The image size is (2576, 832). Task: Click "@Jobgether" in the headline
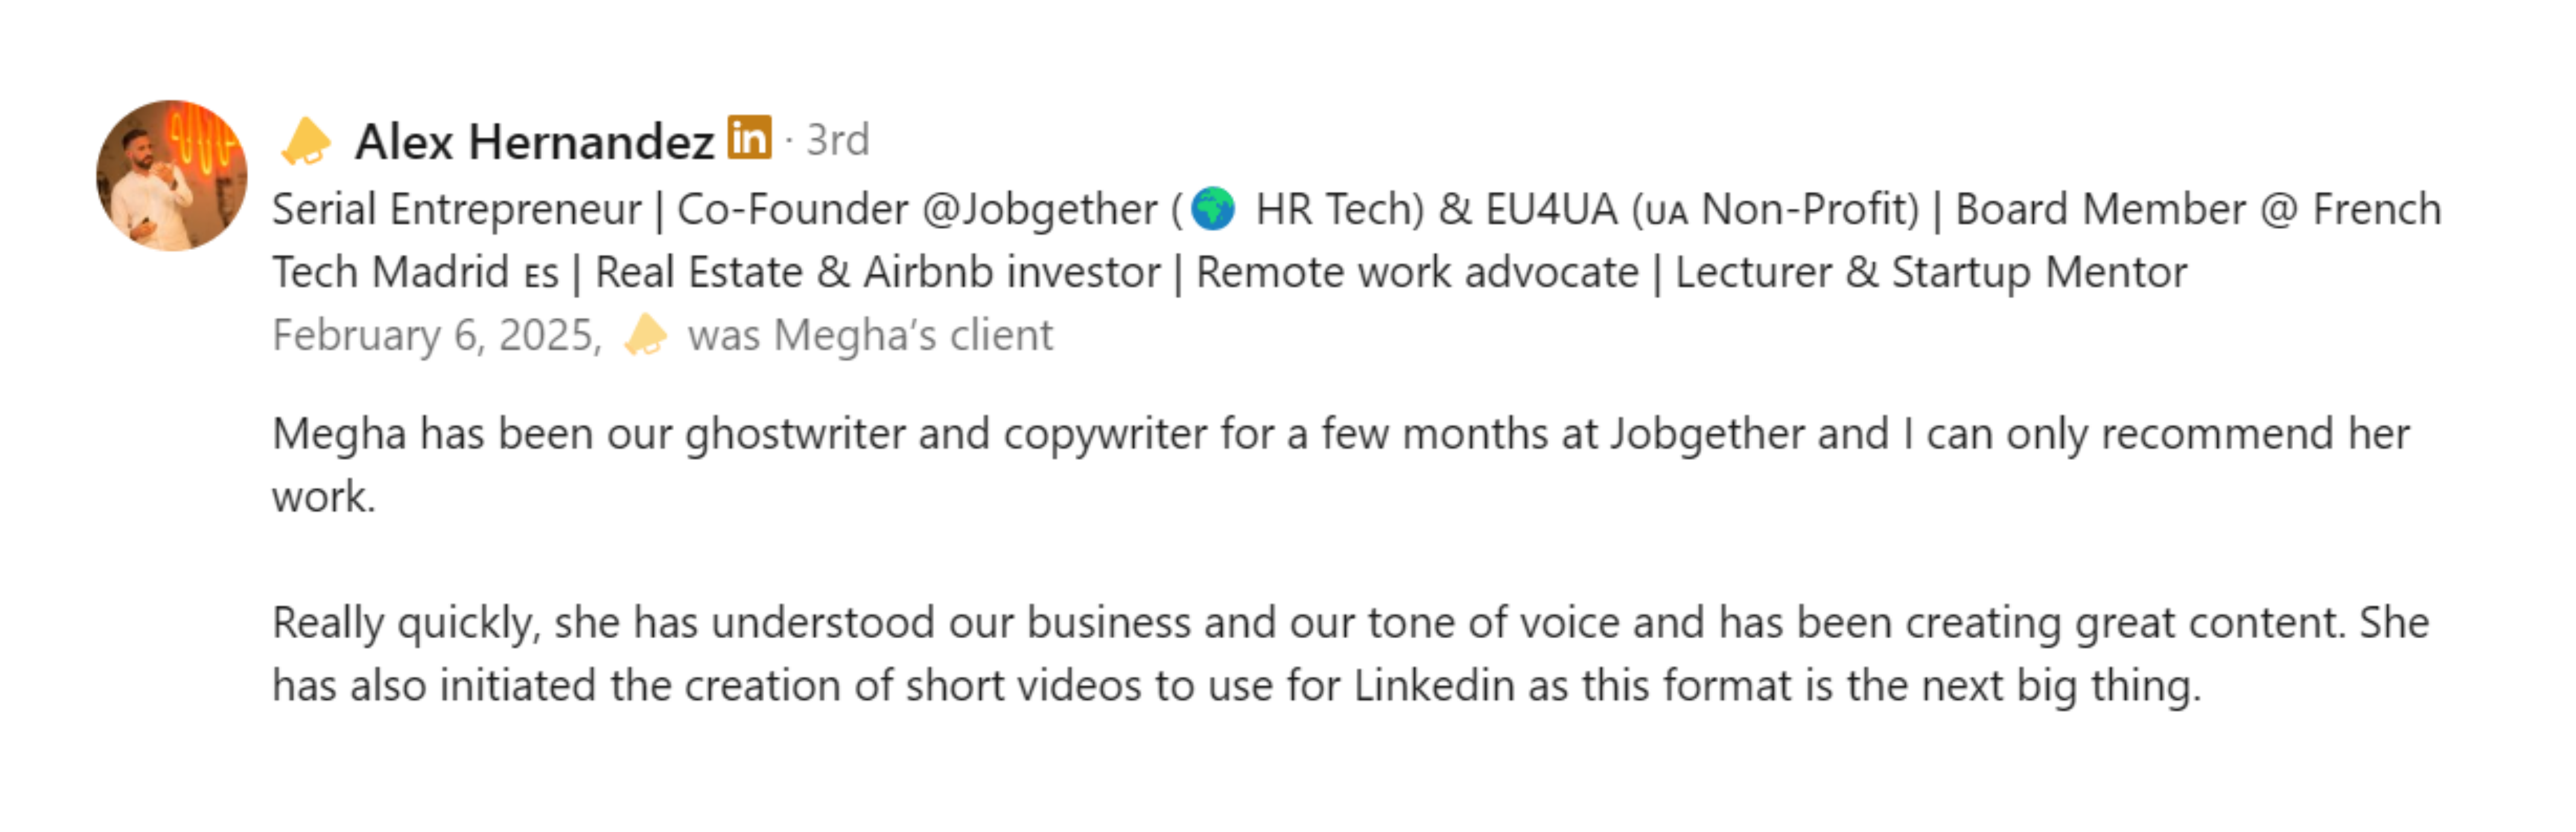coord(1039,210)
